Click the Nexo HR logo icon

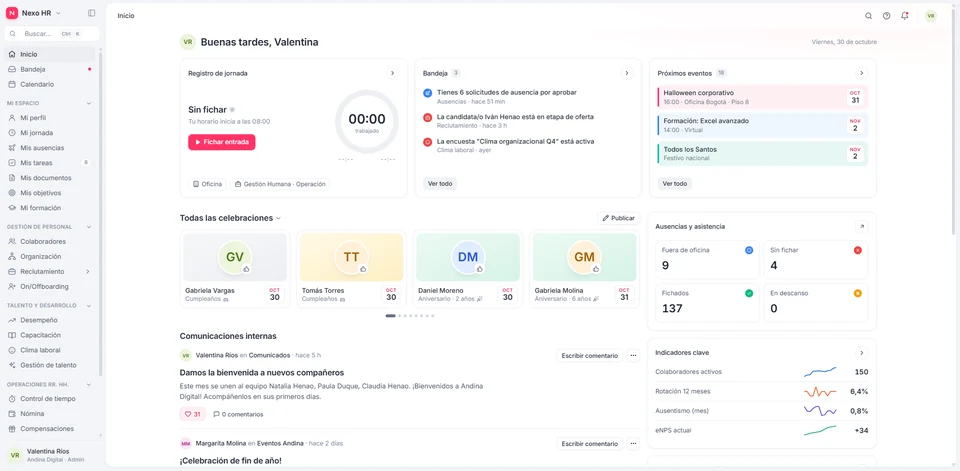click(12, 13)
